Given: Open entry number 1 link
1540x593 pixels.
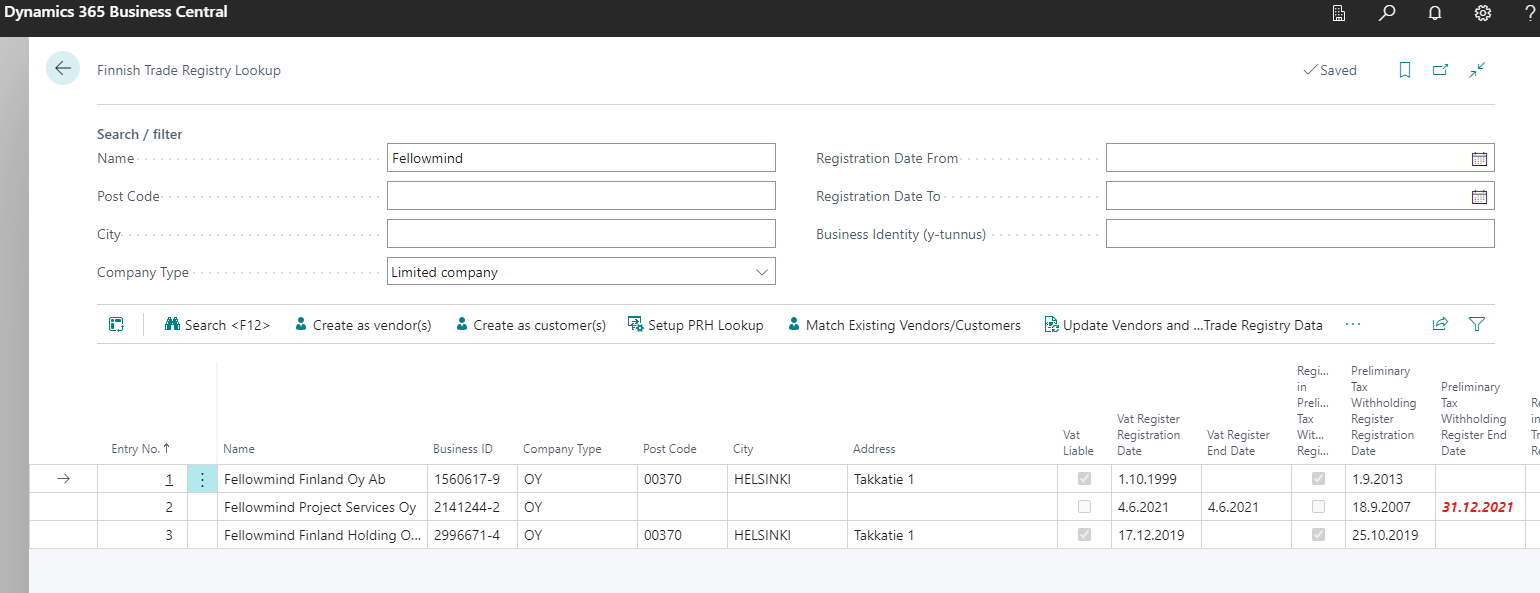Looking at the screenshot, I should 169,479.
